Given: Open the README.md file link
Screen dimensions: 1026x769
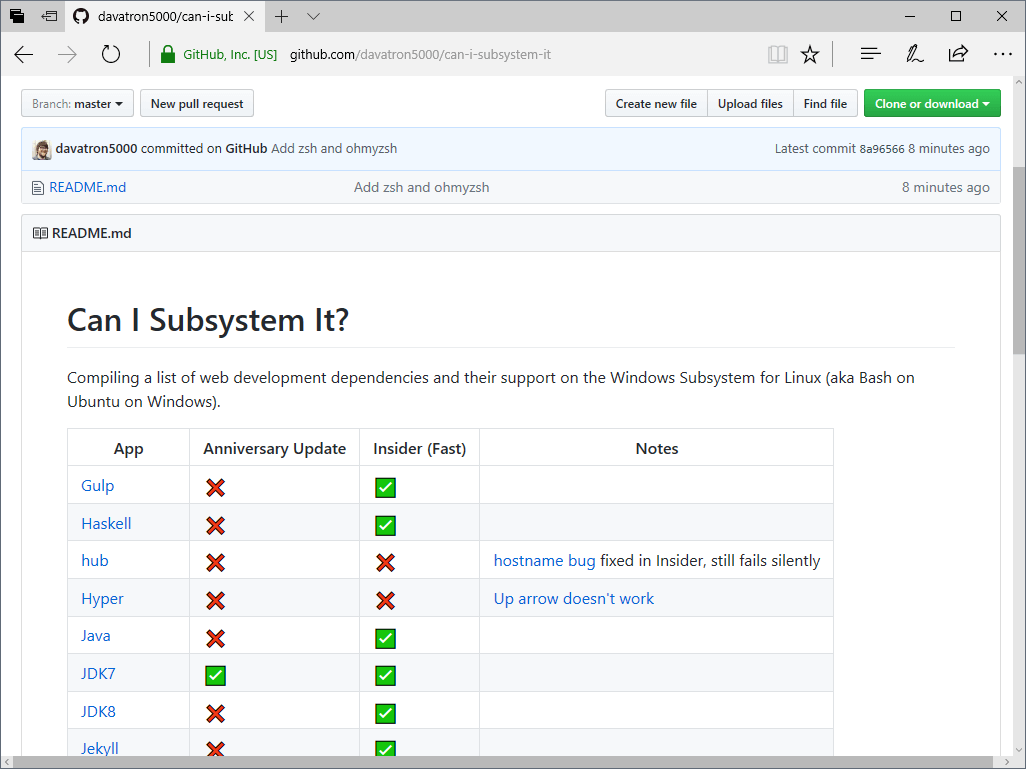Looking at the screenshot, I should click(88, 187).
